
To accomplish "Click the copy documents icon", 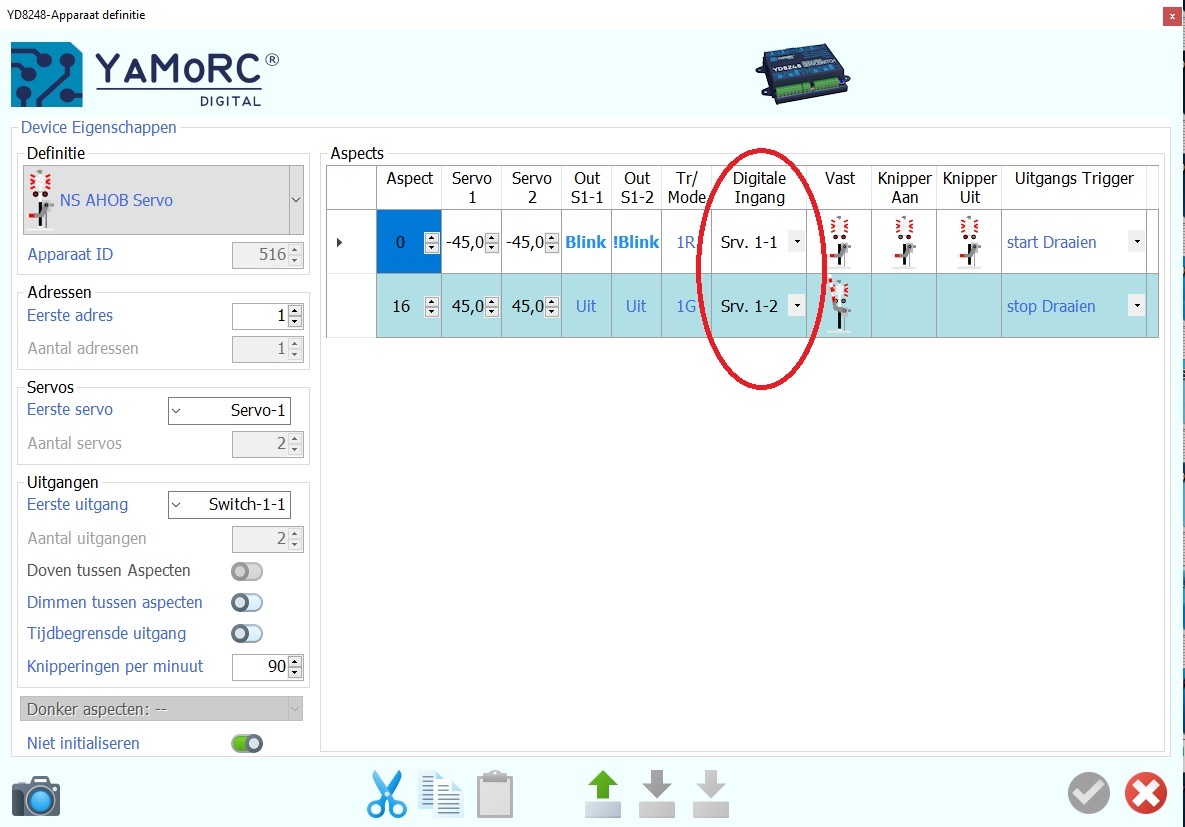I will [x=441, y=795].
